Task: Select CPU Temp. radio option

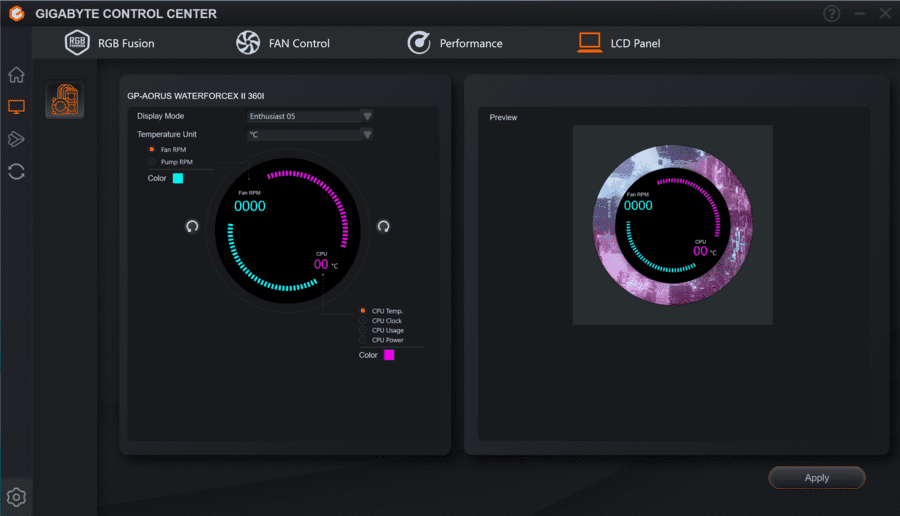Action: [363, 311]
